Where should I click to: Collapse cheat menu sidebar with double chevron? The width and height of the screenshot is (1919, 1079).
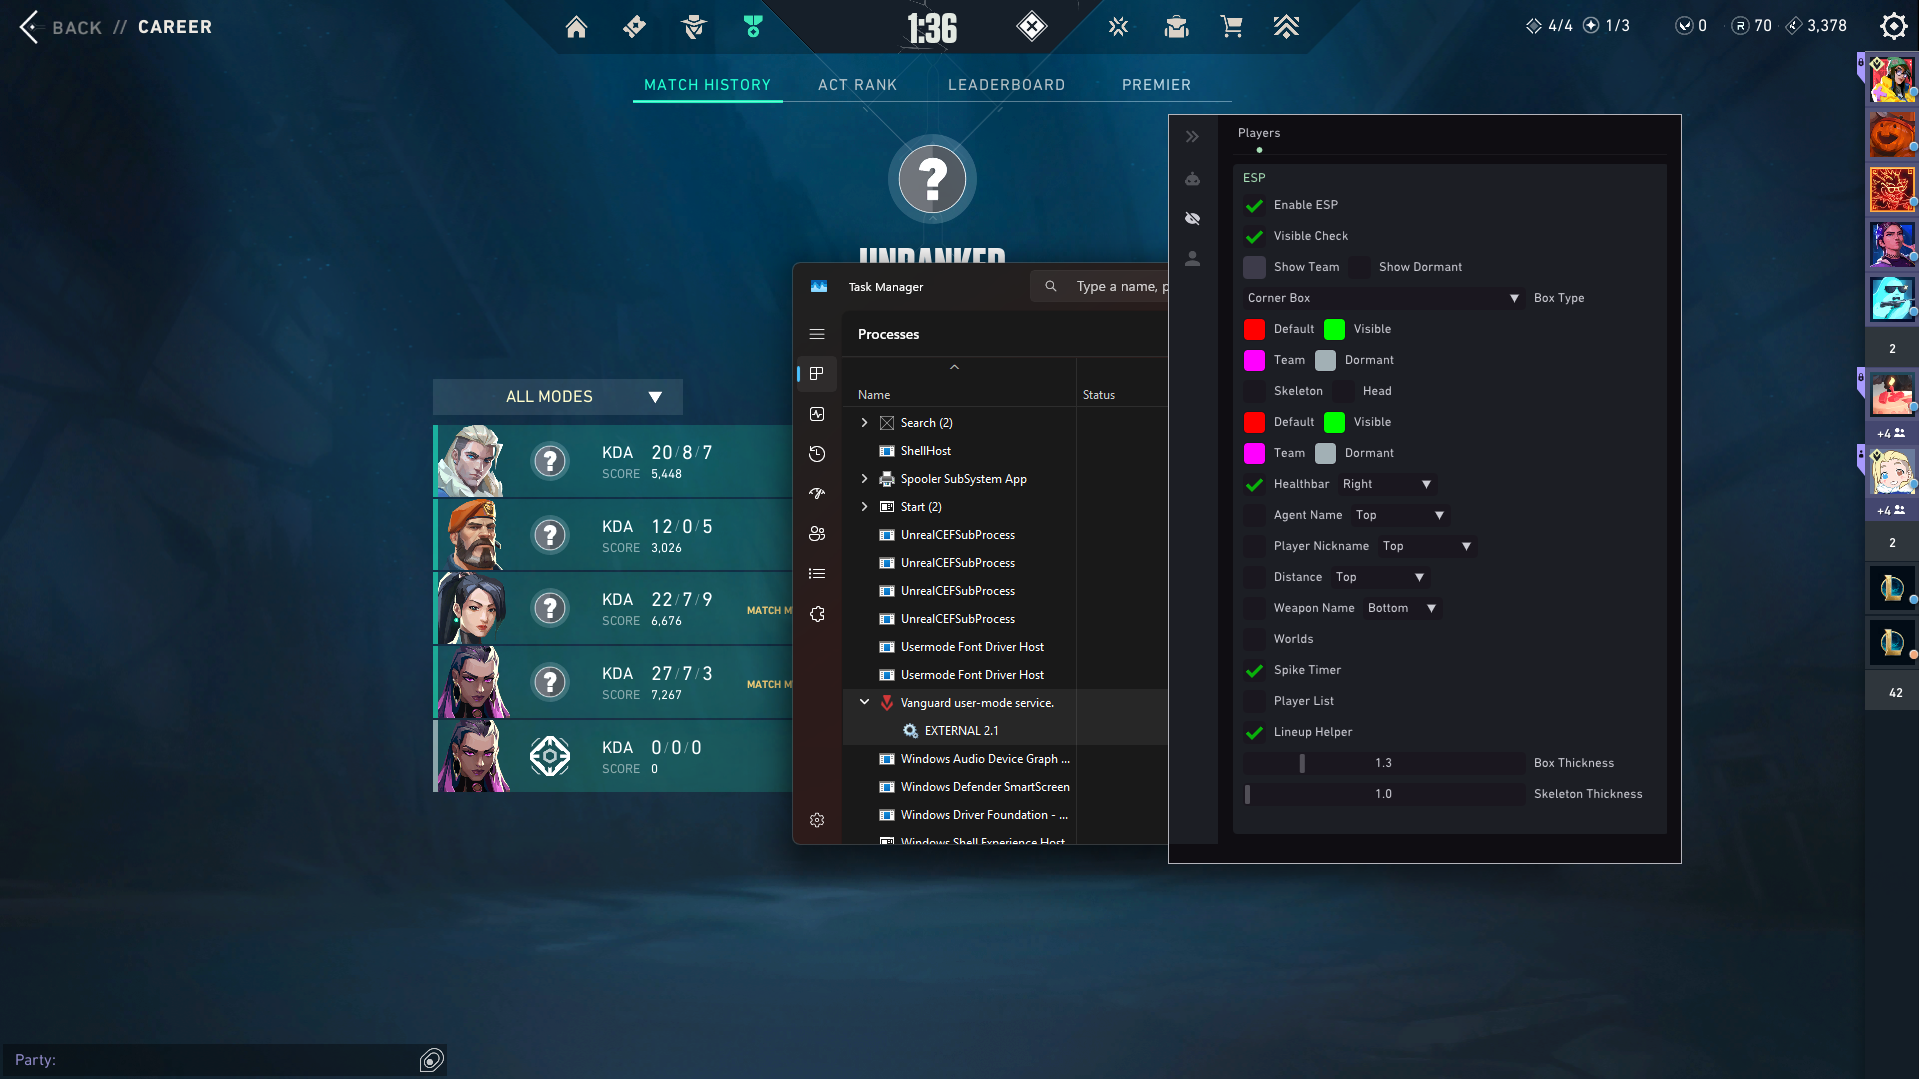(x=1192, y=137)
